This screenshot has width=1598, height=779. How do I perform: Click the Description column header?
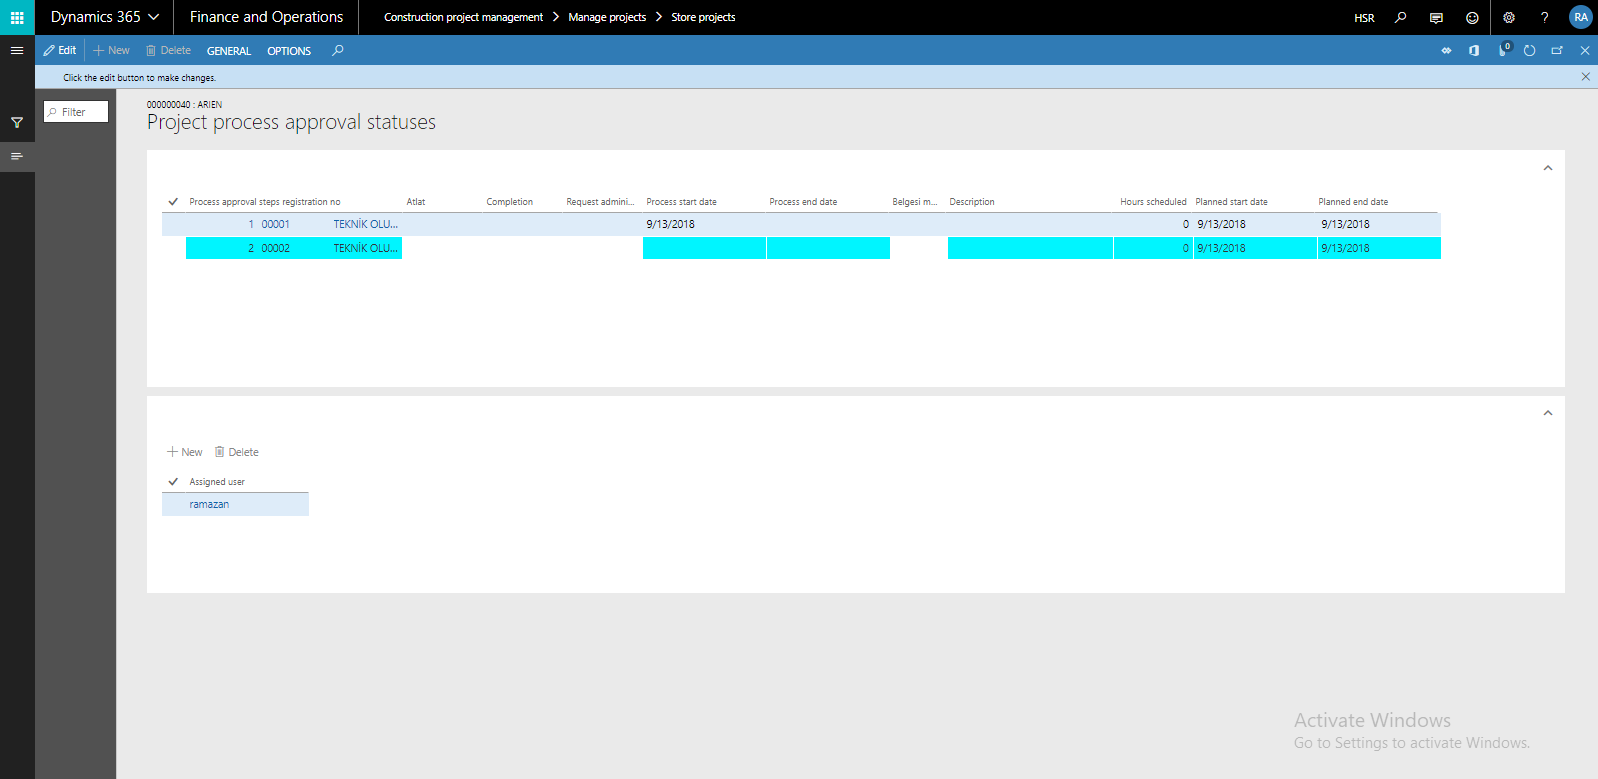972,202
